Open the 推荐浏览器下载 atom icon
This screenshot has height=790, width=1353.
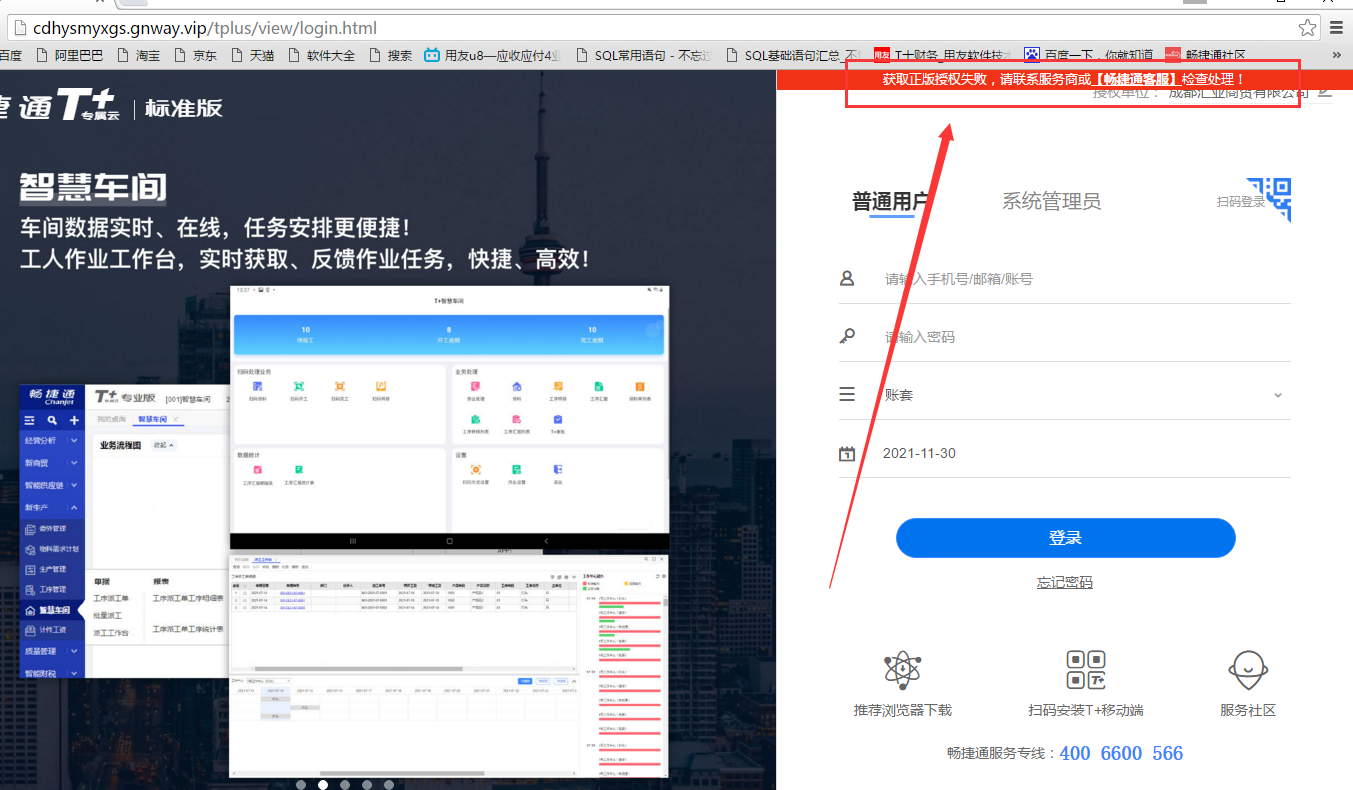click(902, 670)
